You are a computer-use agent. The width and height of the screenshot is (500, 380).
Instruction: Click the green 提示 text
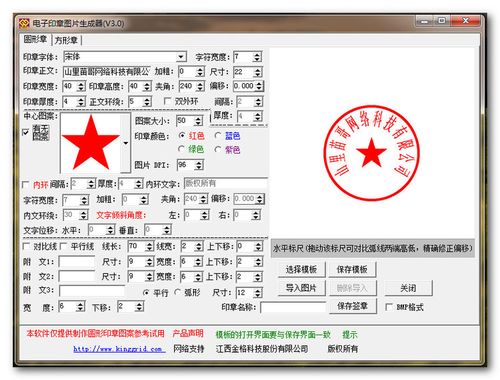coord(350,334)
